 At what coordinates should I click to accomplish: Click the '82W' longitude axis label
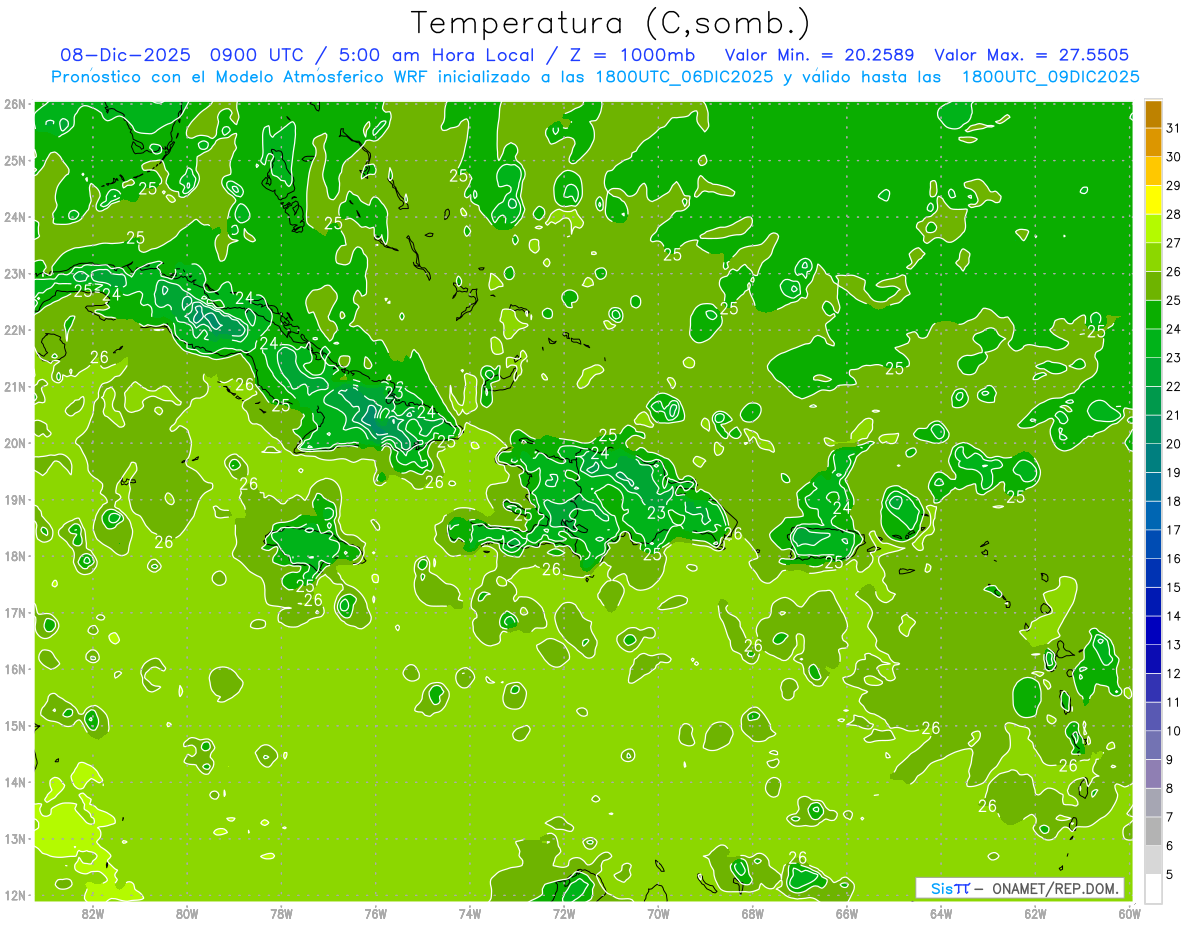tap(92, 913)
